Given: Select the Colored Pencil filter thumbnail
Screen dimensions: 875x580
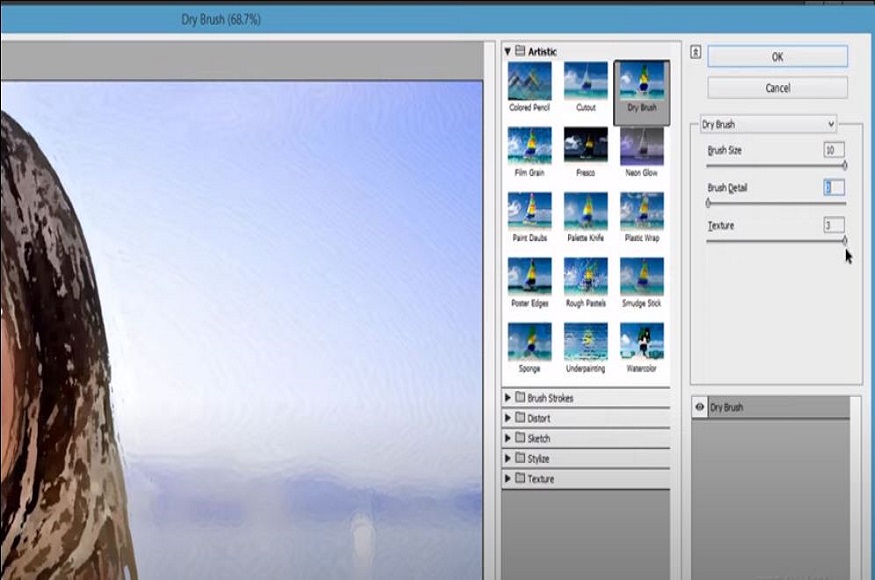Looking at the screenshot, I should (530, 82).
